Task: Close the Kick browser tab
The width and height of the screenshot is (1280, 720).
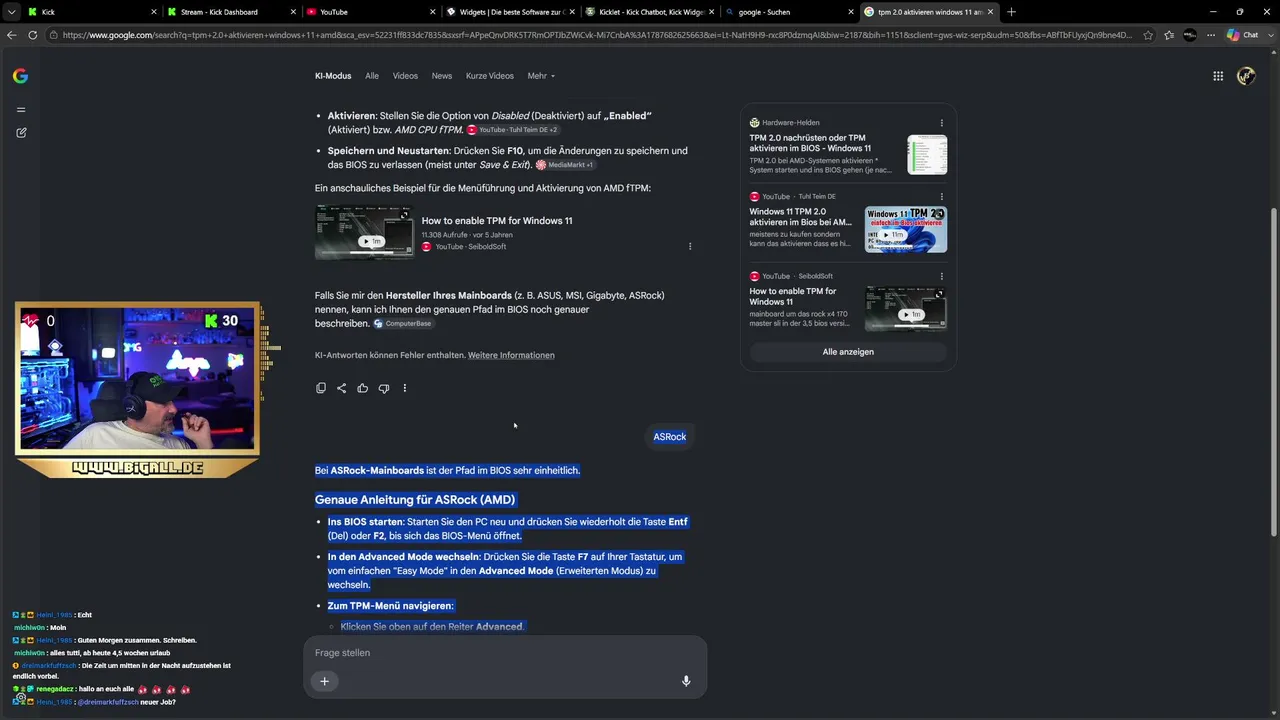Action: point(154,12)
